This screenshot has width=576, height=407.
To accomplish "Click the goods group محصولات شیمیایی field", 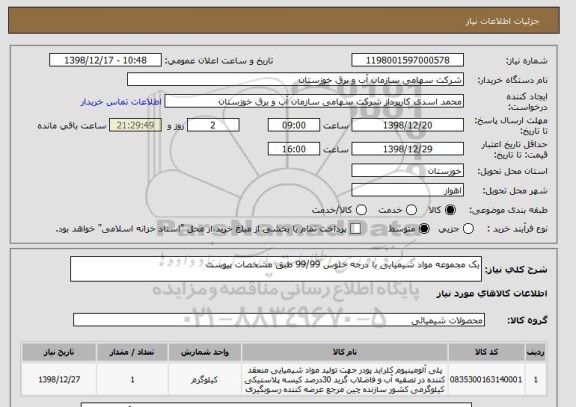I will pyautogui.click(x=279, y=320).
